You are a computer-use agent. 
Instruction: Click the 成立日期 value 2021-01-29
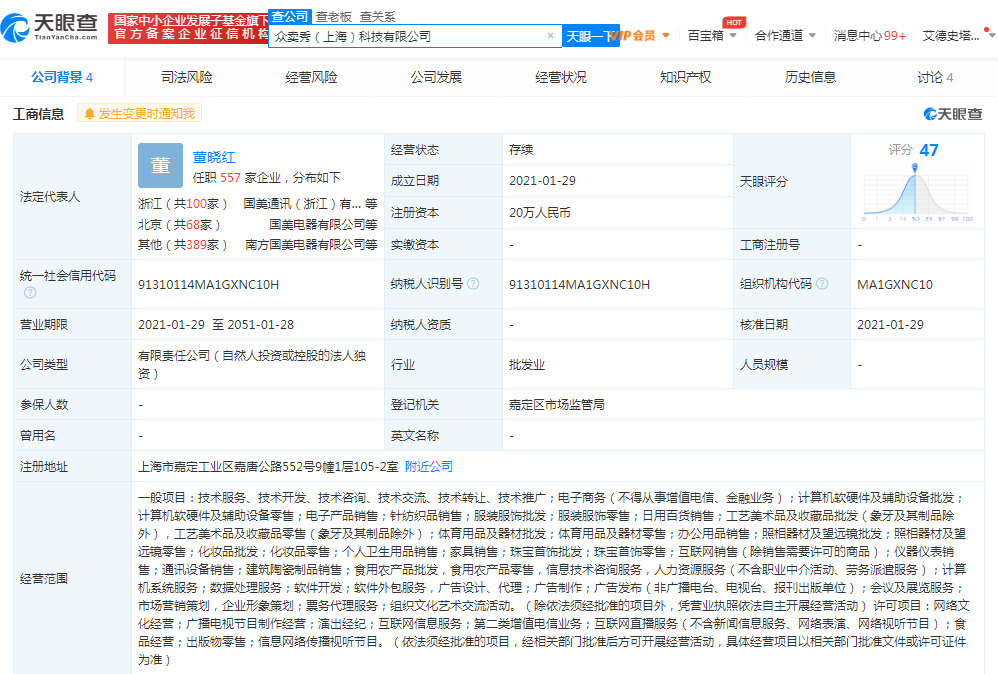click(x=542, y=181)
